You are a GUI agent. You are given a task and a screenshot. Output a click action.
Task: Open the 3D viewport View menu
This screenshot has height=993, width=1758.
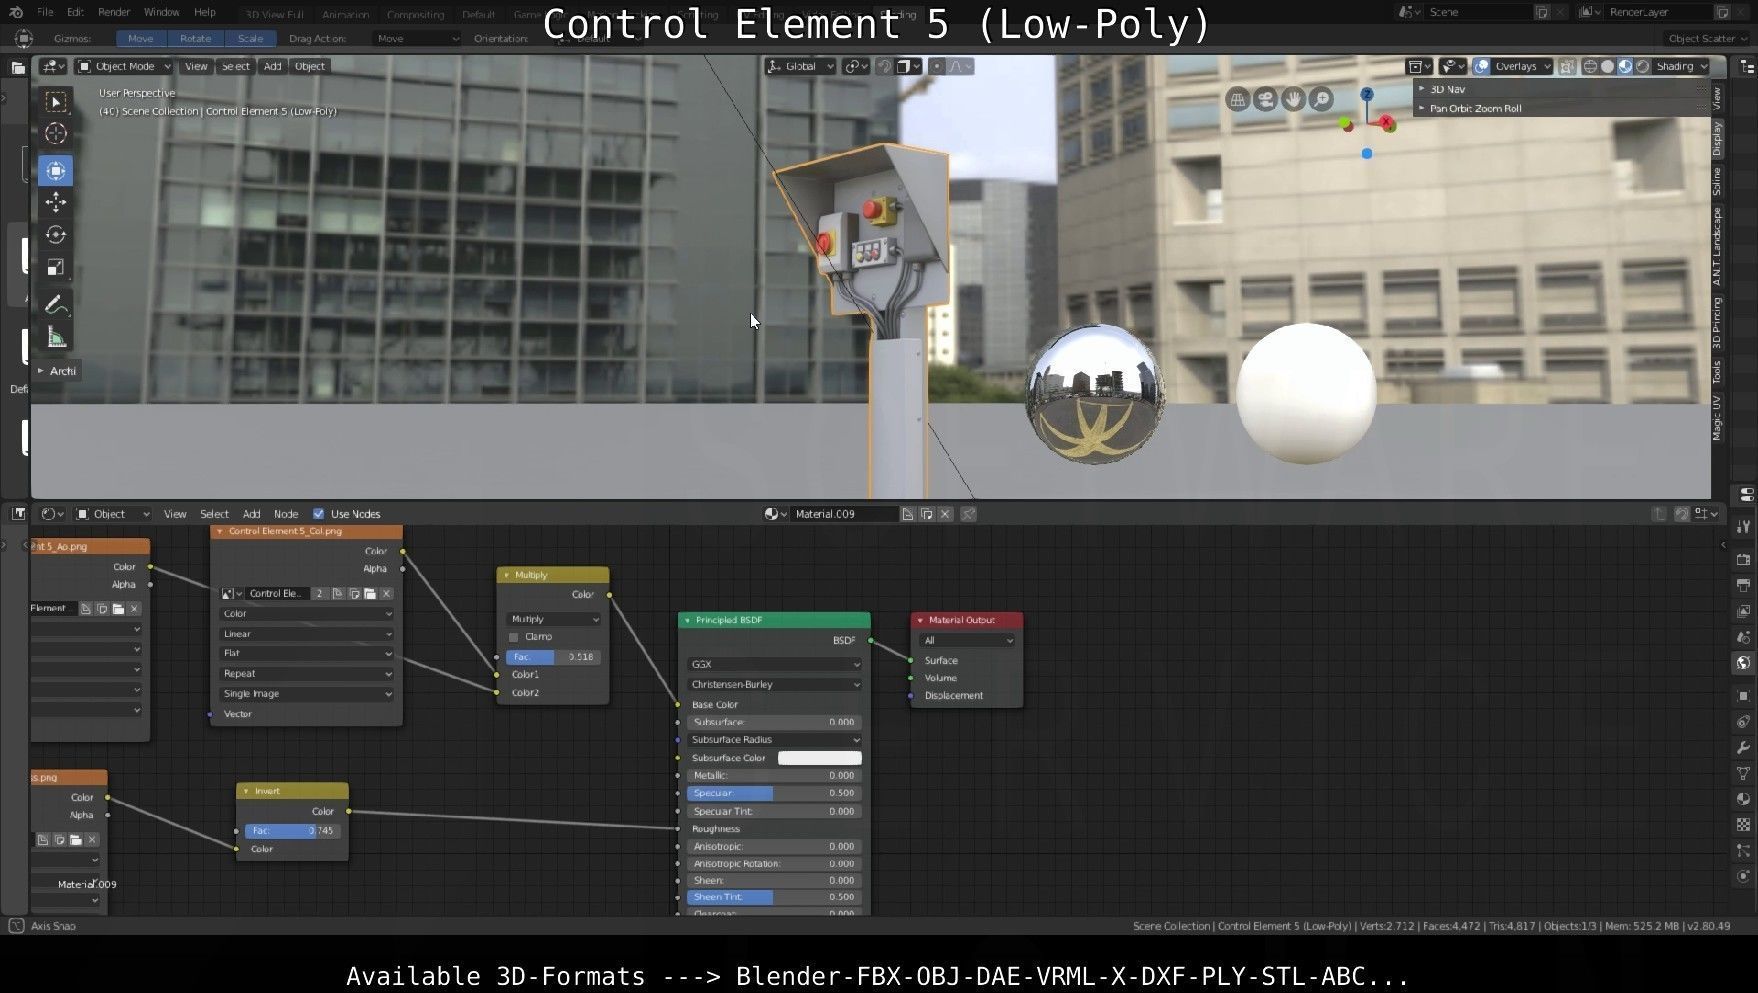point(196,66)
